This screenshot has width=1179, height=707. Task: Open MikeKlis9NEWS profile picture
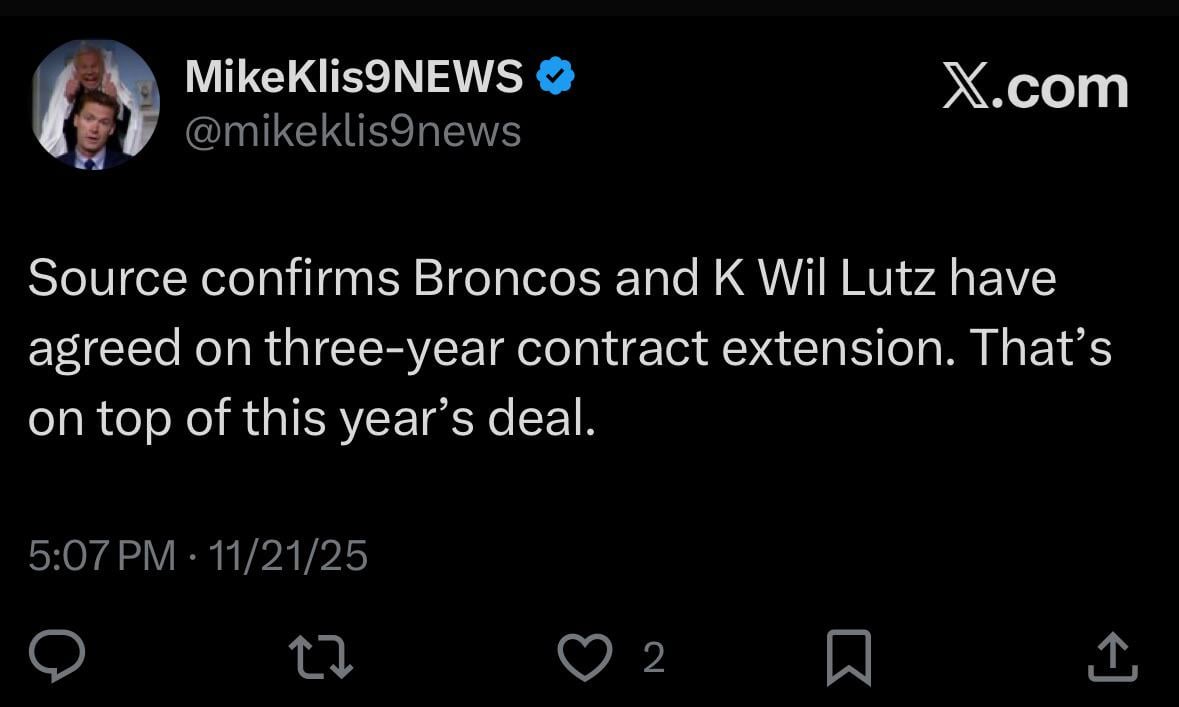[94, 103]
